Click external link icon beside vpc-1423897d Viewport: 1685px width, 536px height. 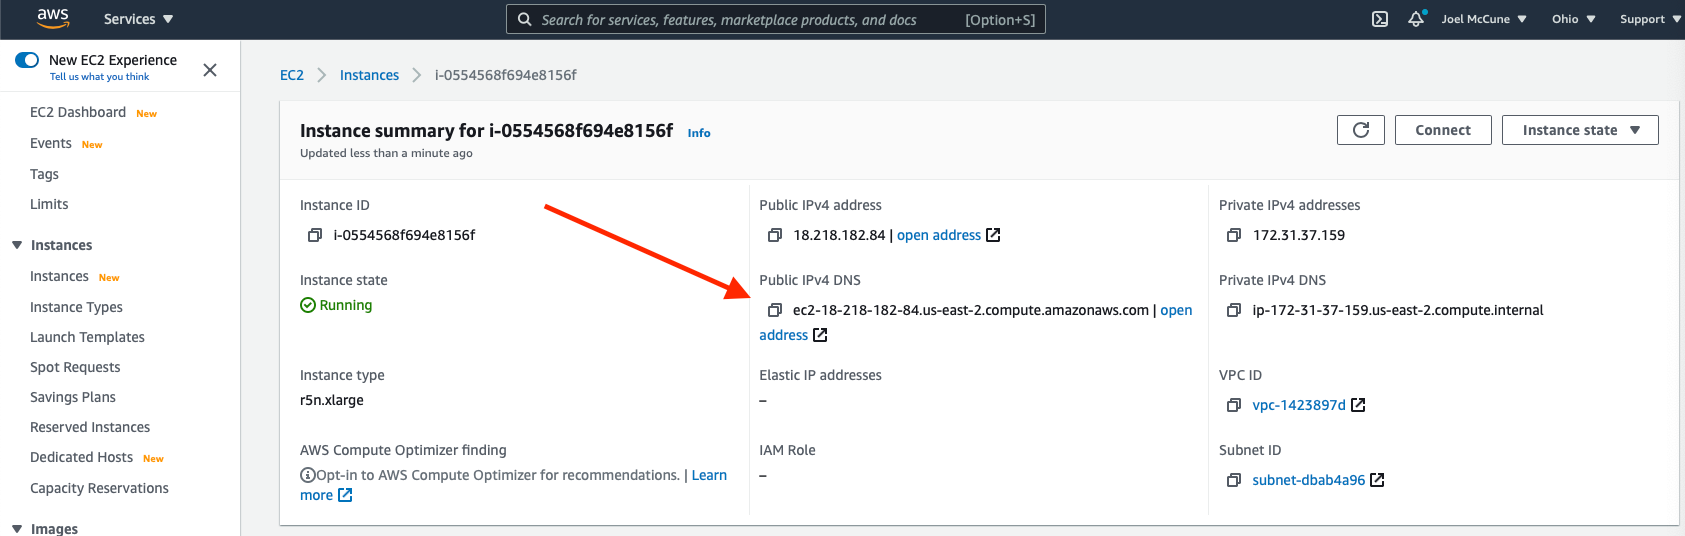[1358, 405]
